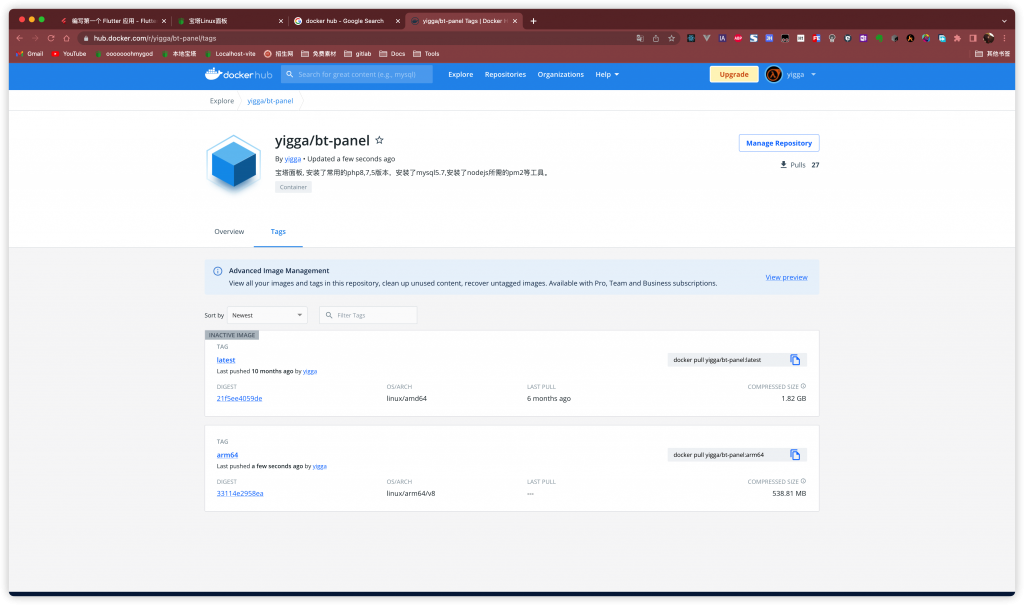Switch to the Overview tab
This screenshot has height=605, width=1024.
tap(229, 231)
